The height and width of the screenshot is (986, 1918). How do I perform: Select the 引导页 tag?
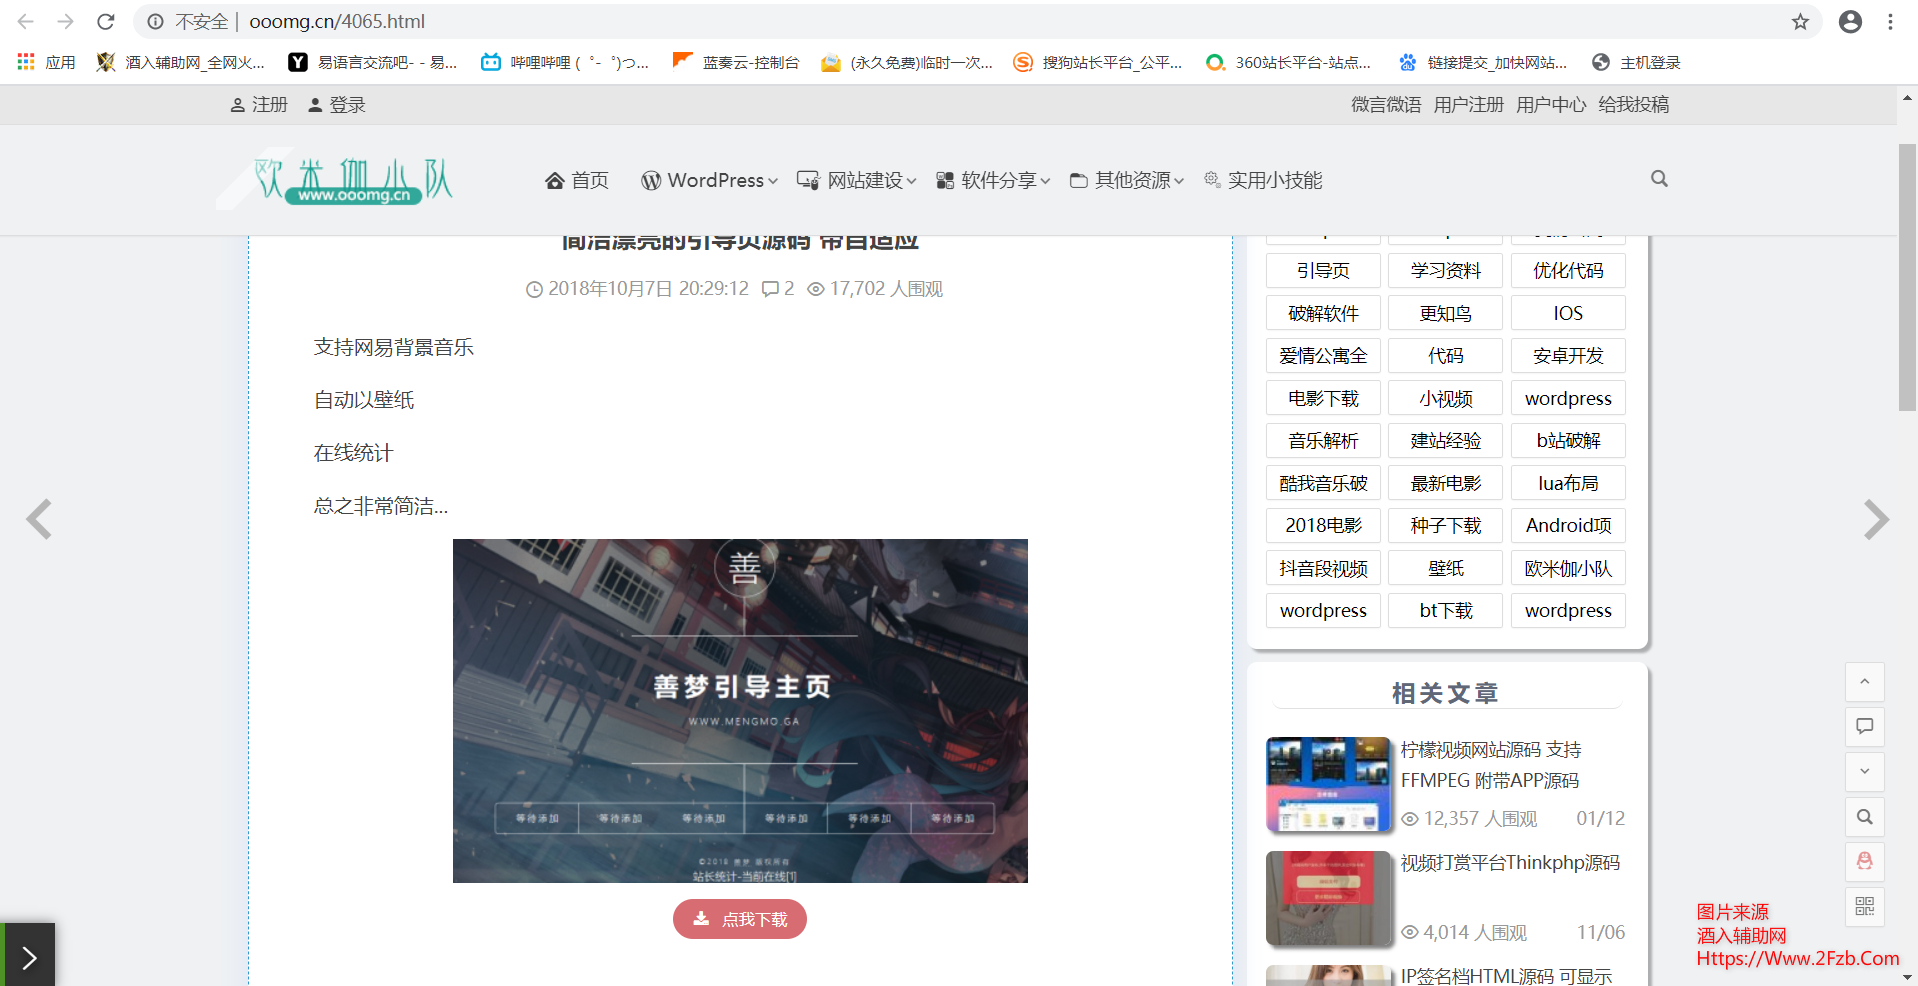point(1323,271)
